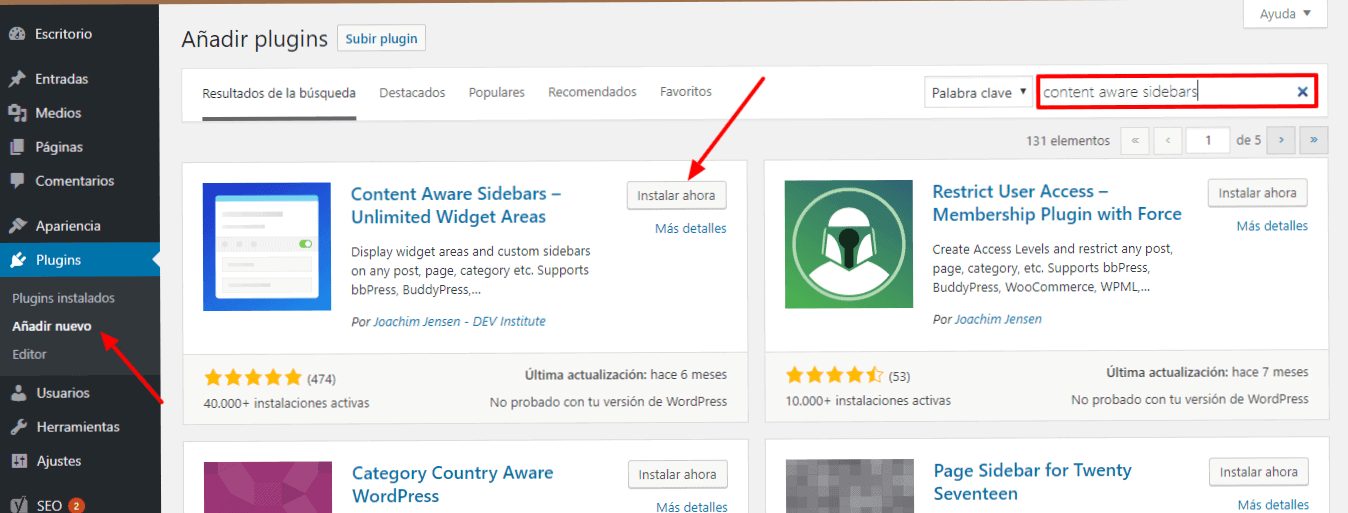
Task: Open Content Aware Sidebars title link
Action: pos(456,205)
